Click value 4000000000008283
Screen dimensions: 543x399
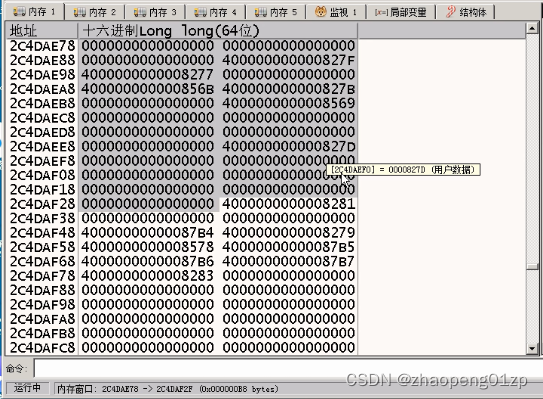point(148,276)
